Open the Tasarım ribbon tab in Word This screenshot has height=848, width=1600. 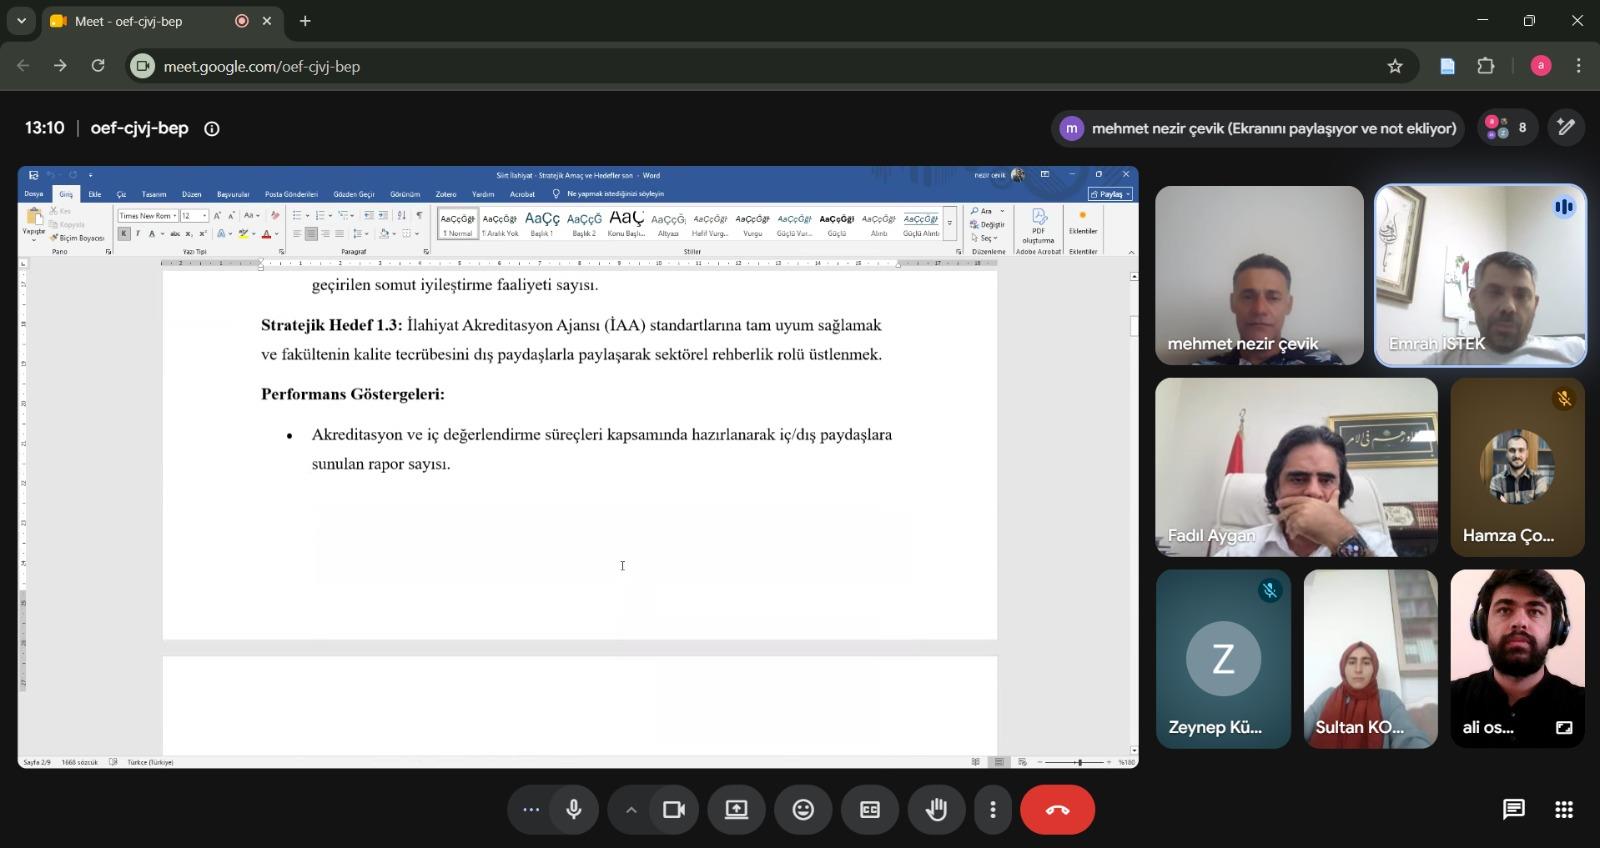pyautogui.click(x=154, y=194)
